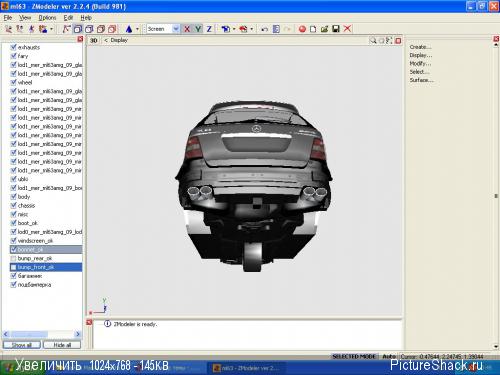Image resolution: width=500 pixels, height=375 pixels.
Task: Open the Help menu
Action: pyautogui.click(x=86, y=18)
